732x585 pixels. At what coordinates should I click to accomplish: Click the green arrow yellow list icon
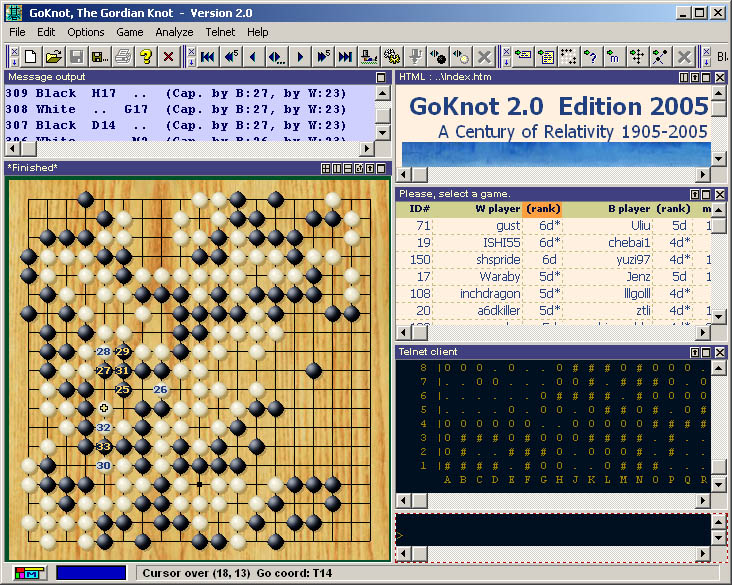point(545,57)
